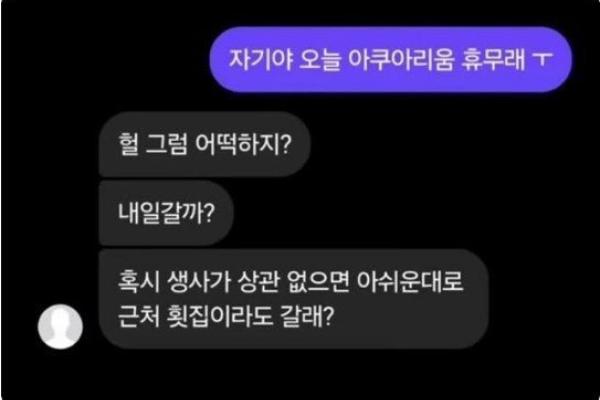Click the word '혹시' in last message

[139, 281]
